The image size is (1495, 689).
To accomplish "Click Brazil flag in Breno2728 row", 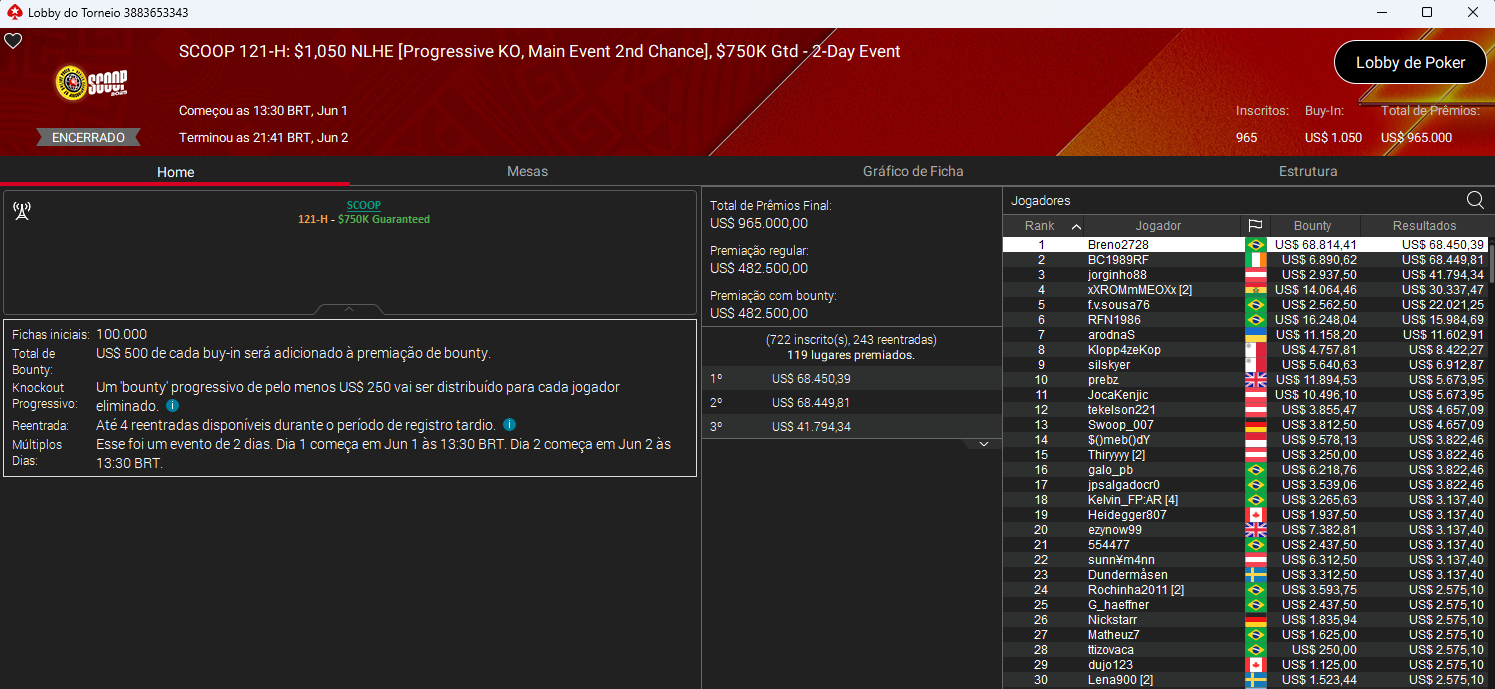I will click(1255, 245).
